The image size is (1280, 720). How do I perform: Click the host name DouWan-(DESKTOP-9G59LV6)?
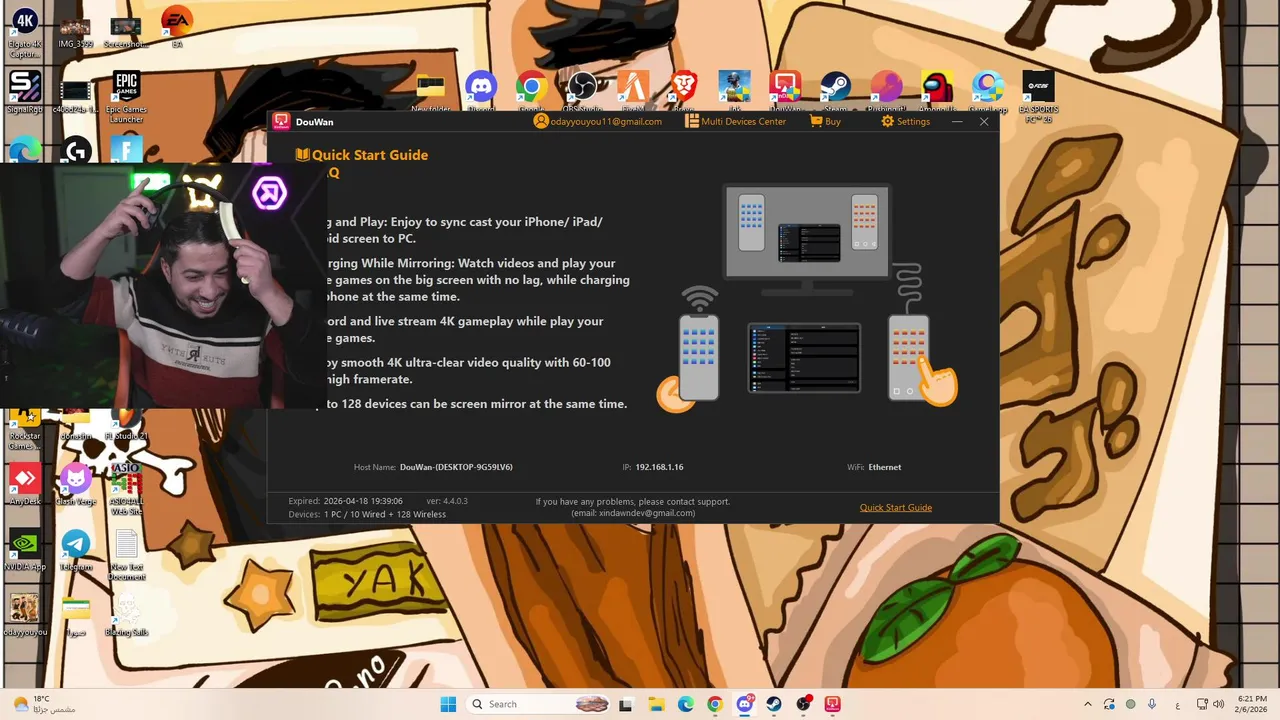(x=456, y=467)
